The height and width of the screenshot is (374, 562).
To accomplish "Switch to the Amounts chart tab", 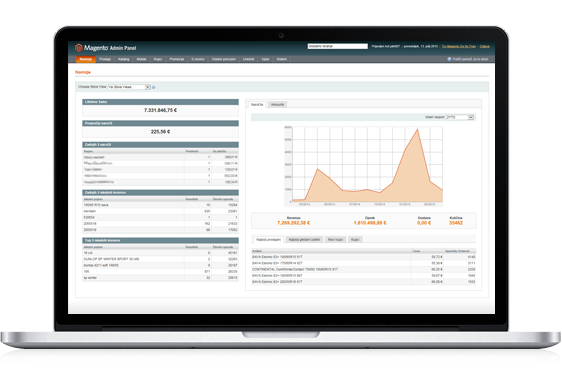I will point(277,105).
